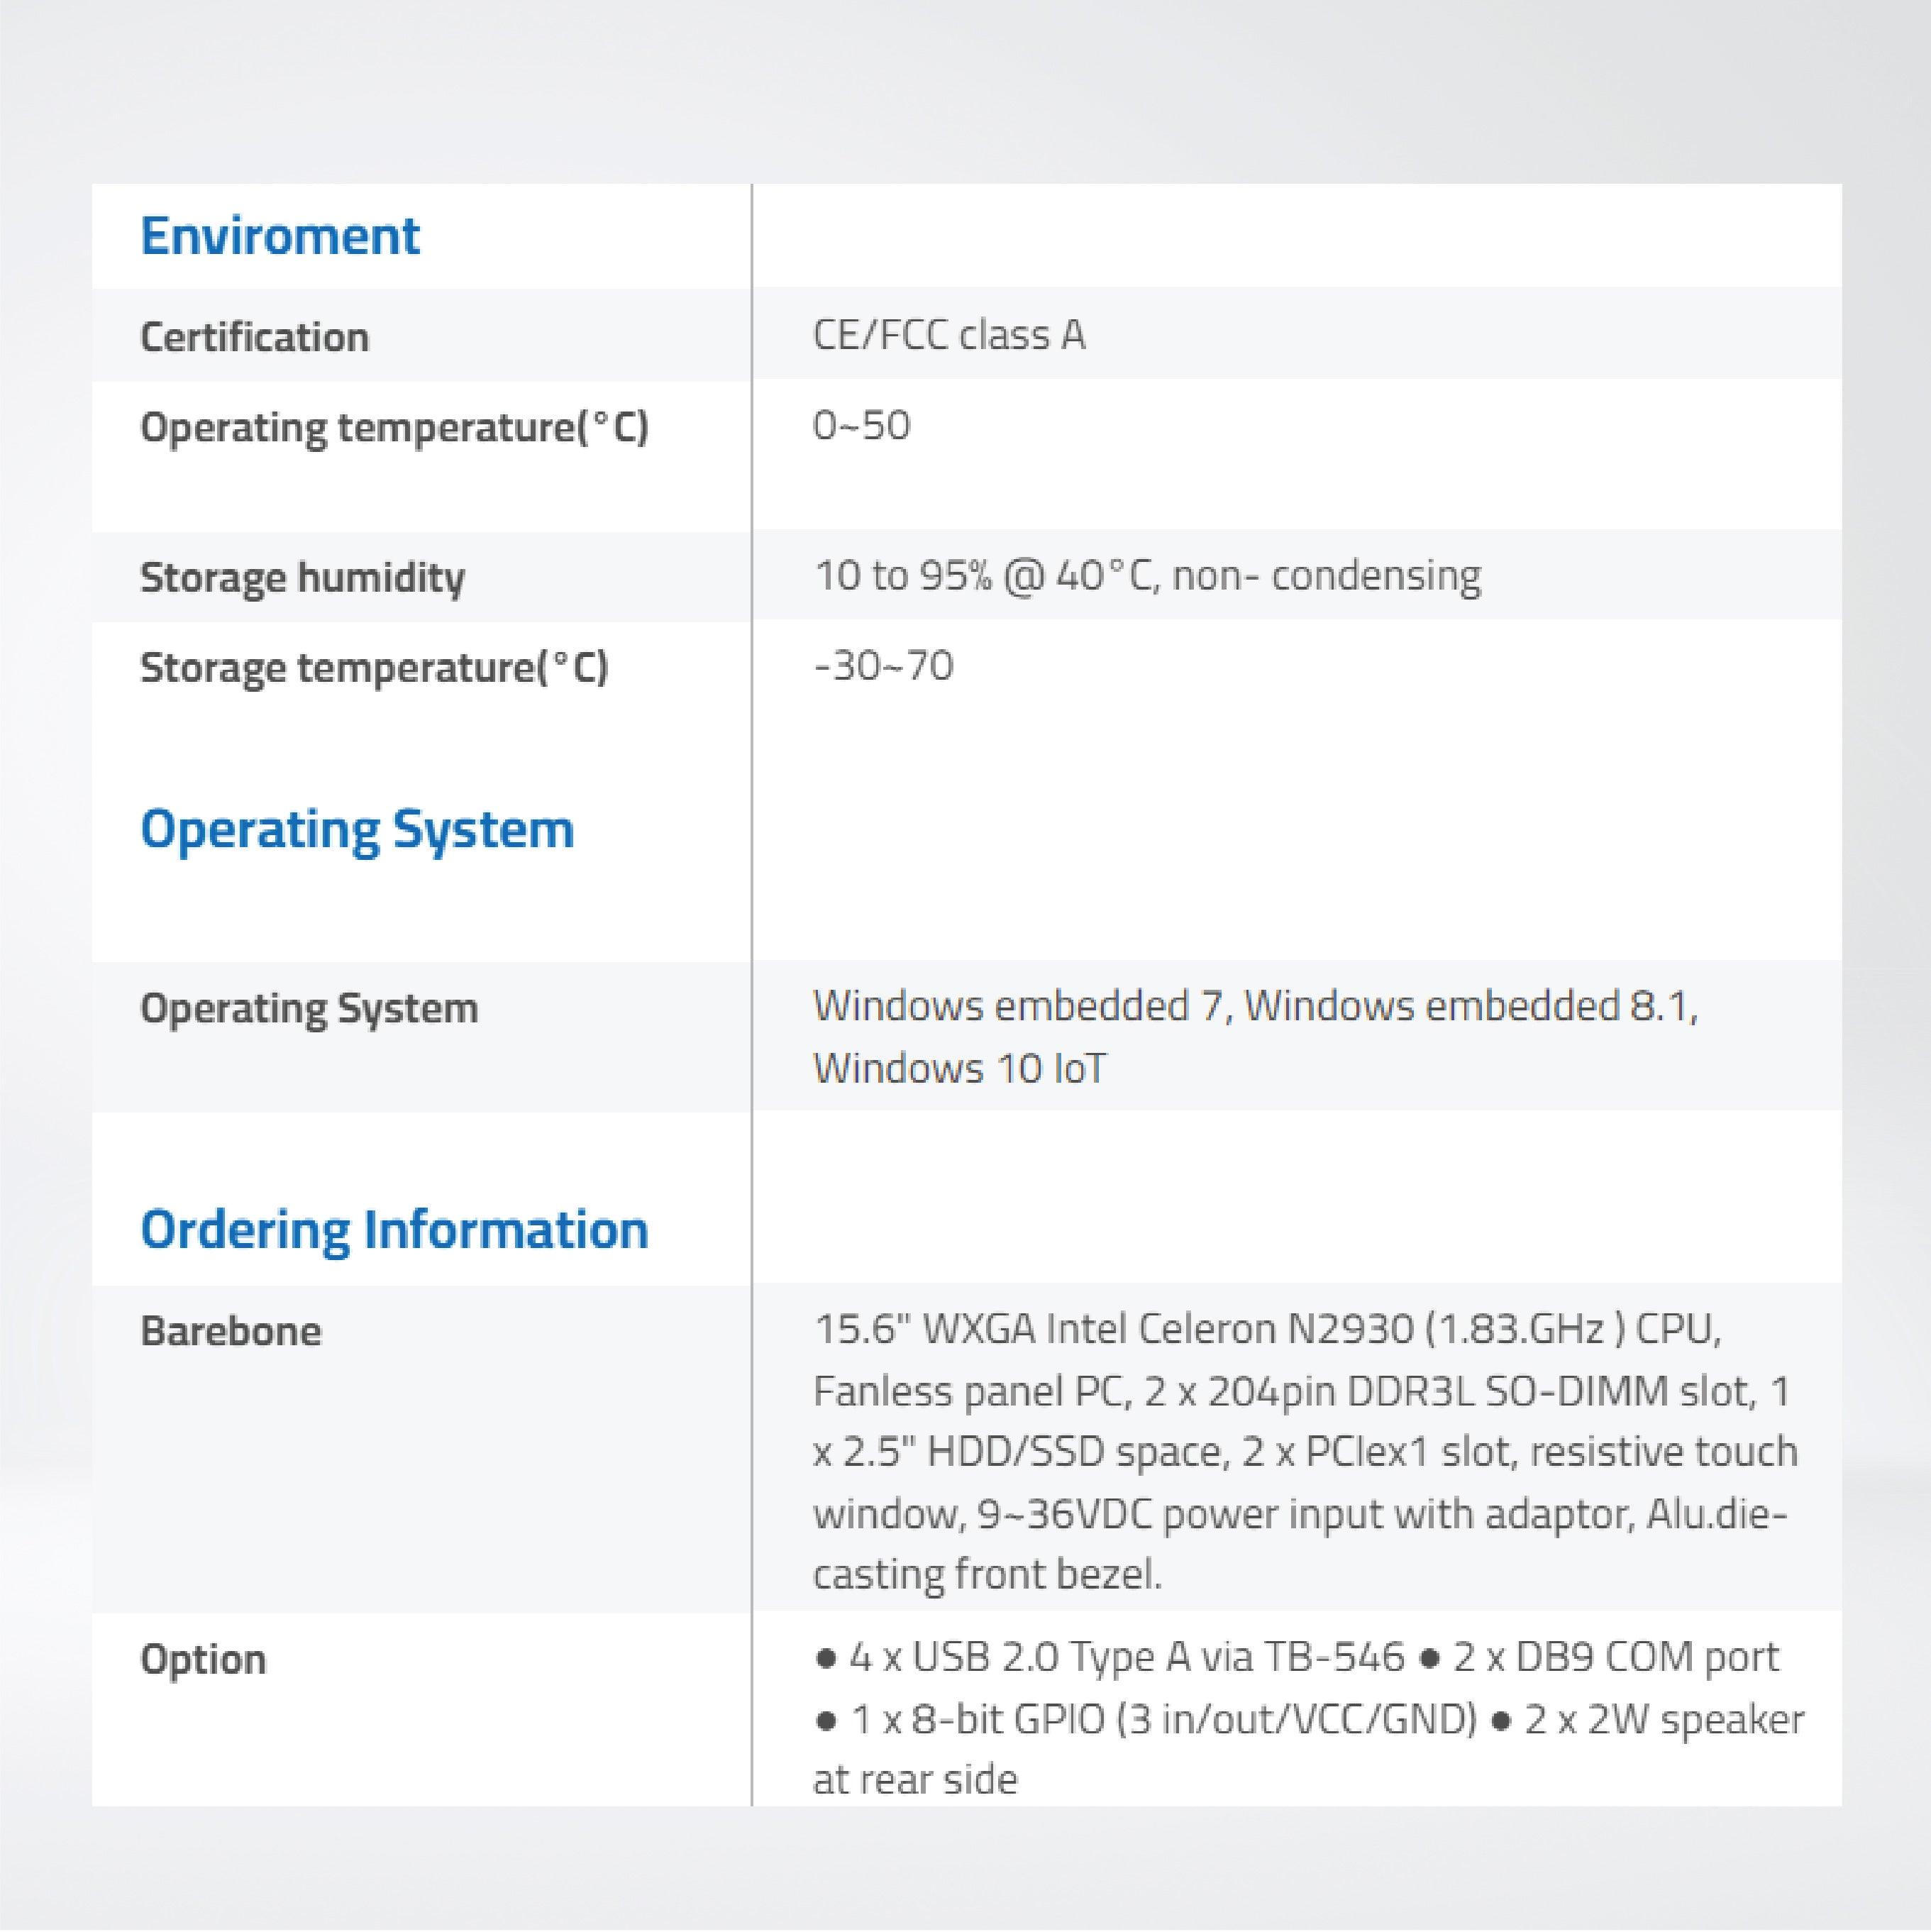The height and width of the screenshot is (1932, 1931).
Task: Select the 'casting front bezel.' text
Action: (x=987, y=1575)
